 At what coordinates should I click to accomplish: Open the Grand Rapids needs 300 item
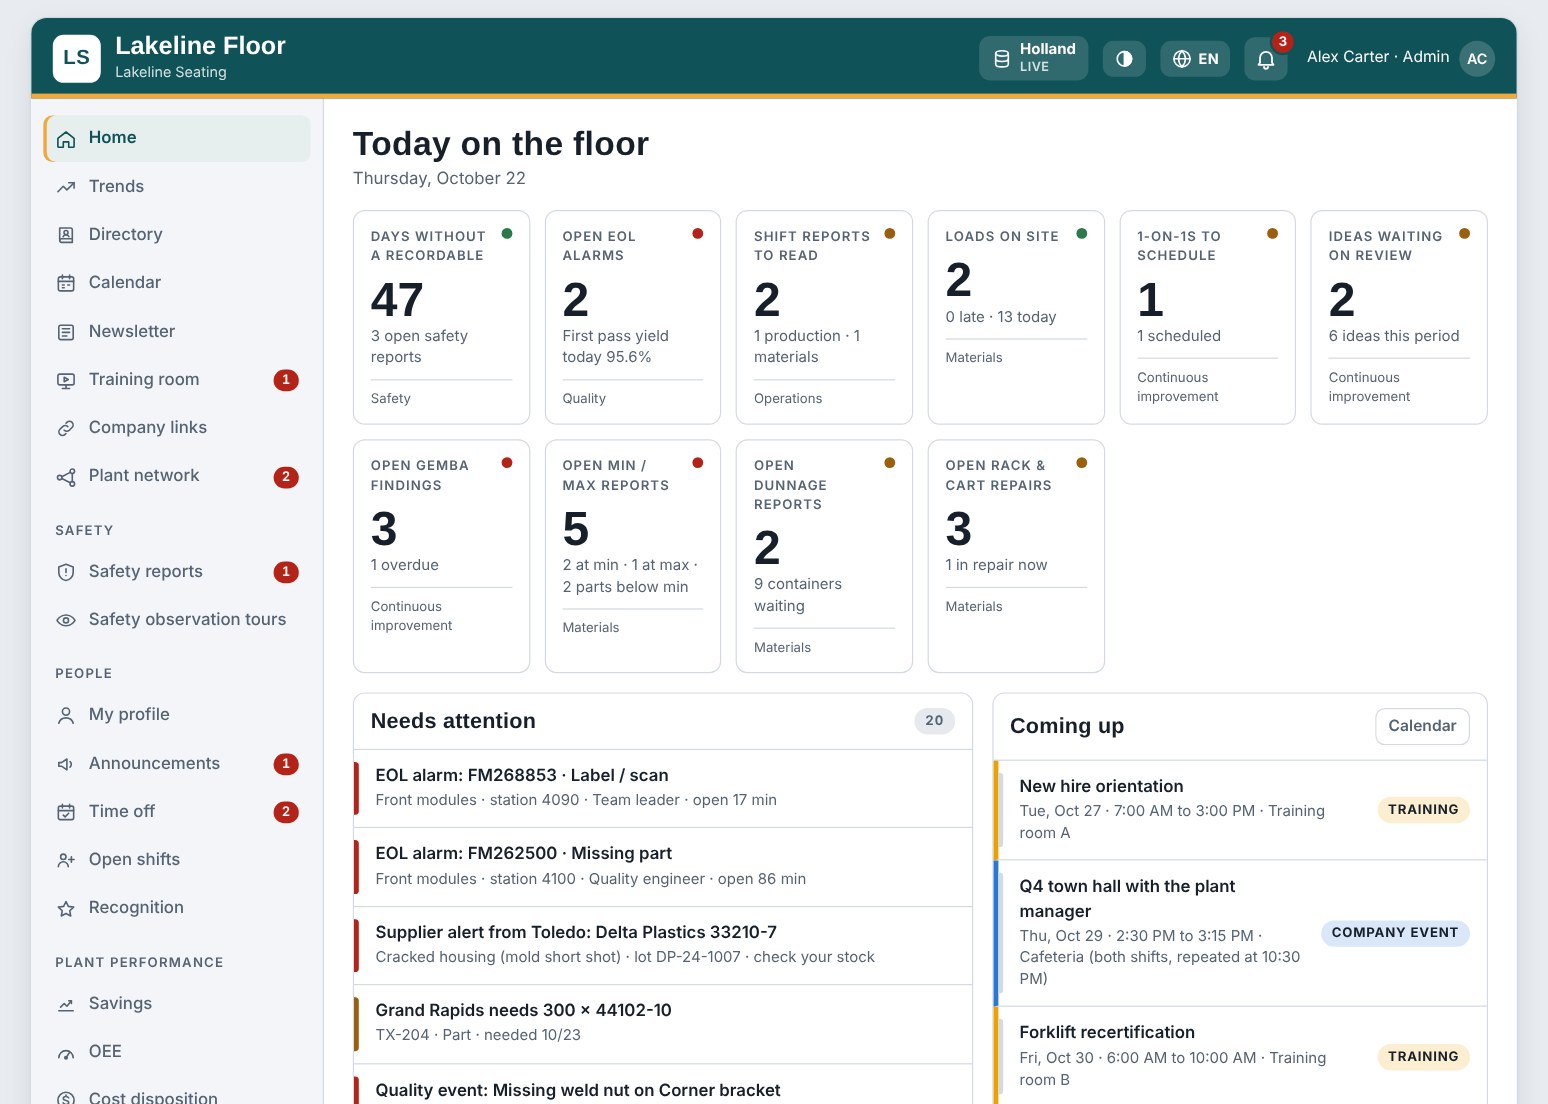(x=663, y=1023)
